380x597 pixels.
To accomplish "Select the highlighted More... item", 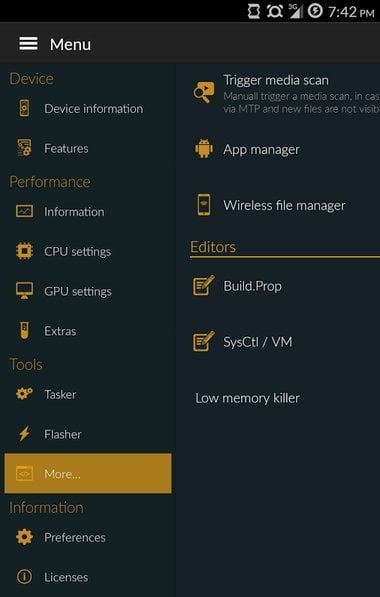I will coord(88,473).
